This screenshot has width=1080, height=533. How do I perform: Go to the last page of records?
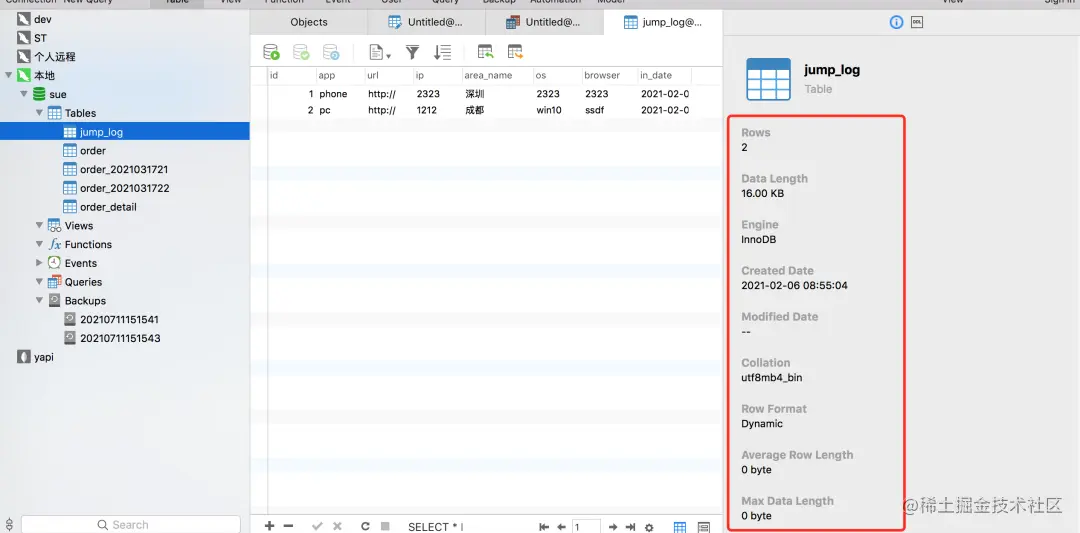[630, 527]
